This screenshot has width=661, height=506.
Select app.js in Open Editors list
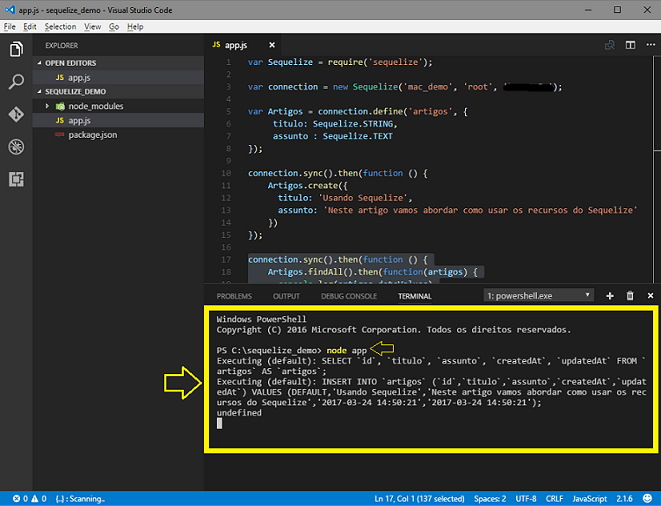118,78
